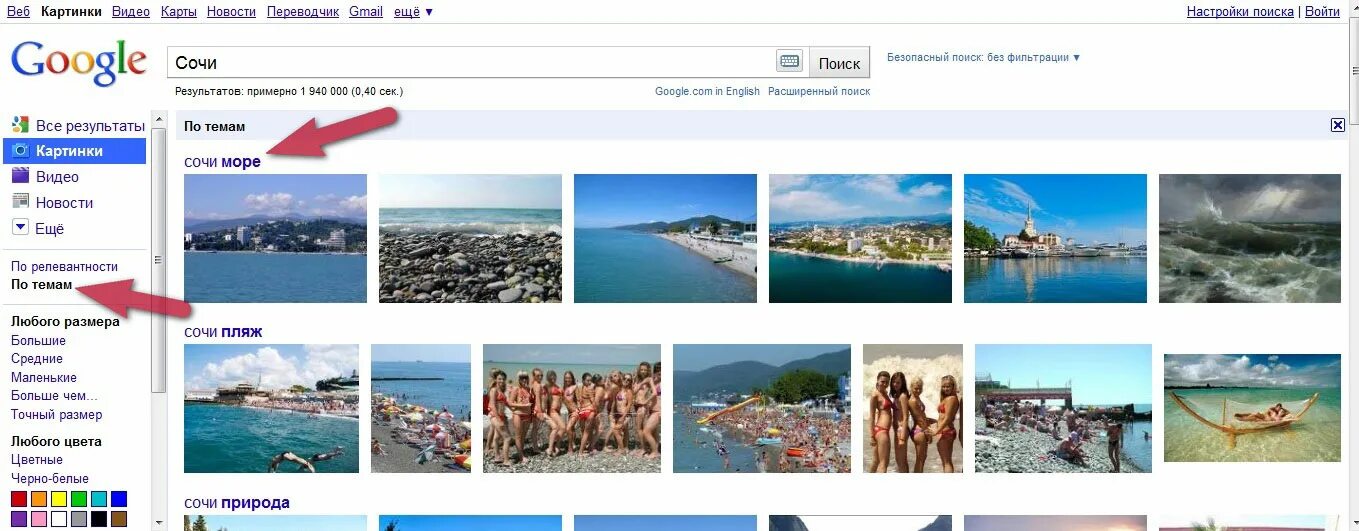
Task: Open the Видео film icon in sidebar
Action: click(20, 176)
